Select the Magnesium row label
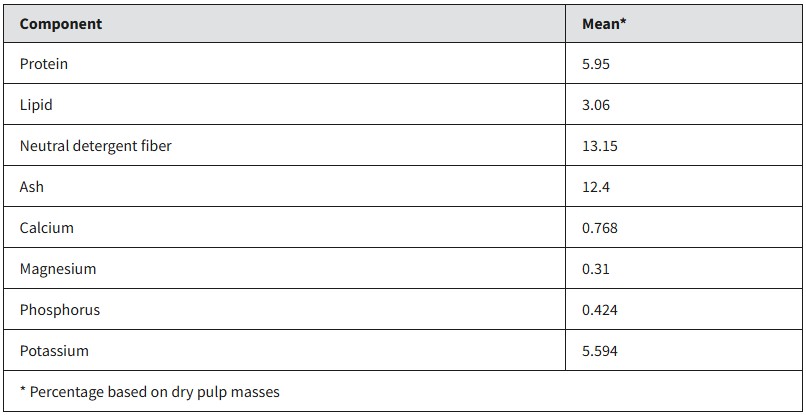The image size is (806, 415). [58, 269]
